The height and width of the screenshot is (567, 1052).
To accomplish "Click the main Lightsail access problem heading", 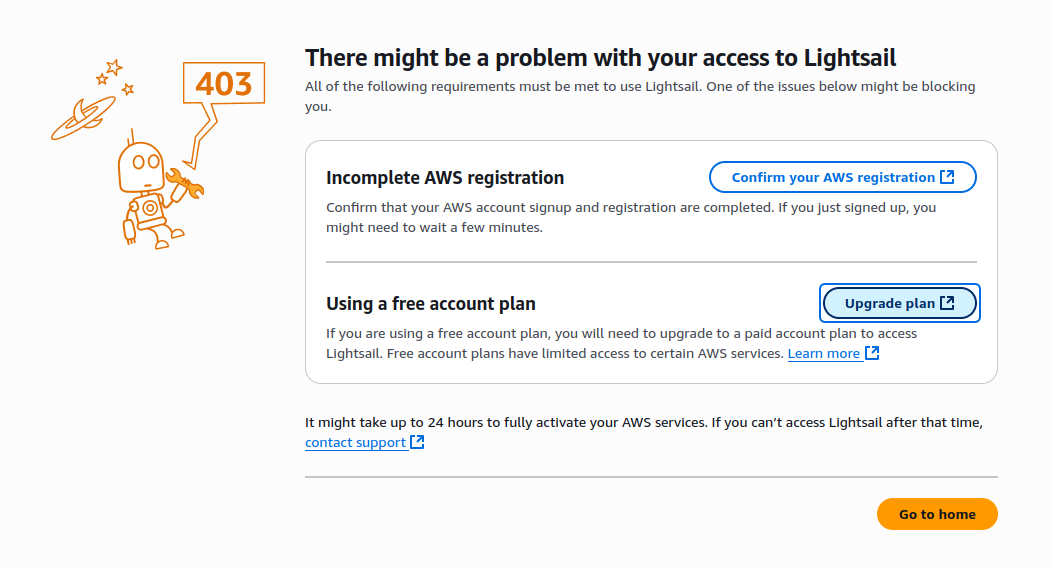I will [600, 58].
